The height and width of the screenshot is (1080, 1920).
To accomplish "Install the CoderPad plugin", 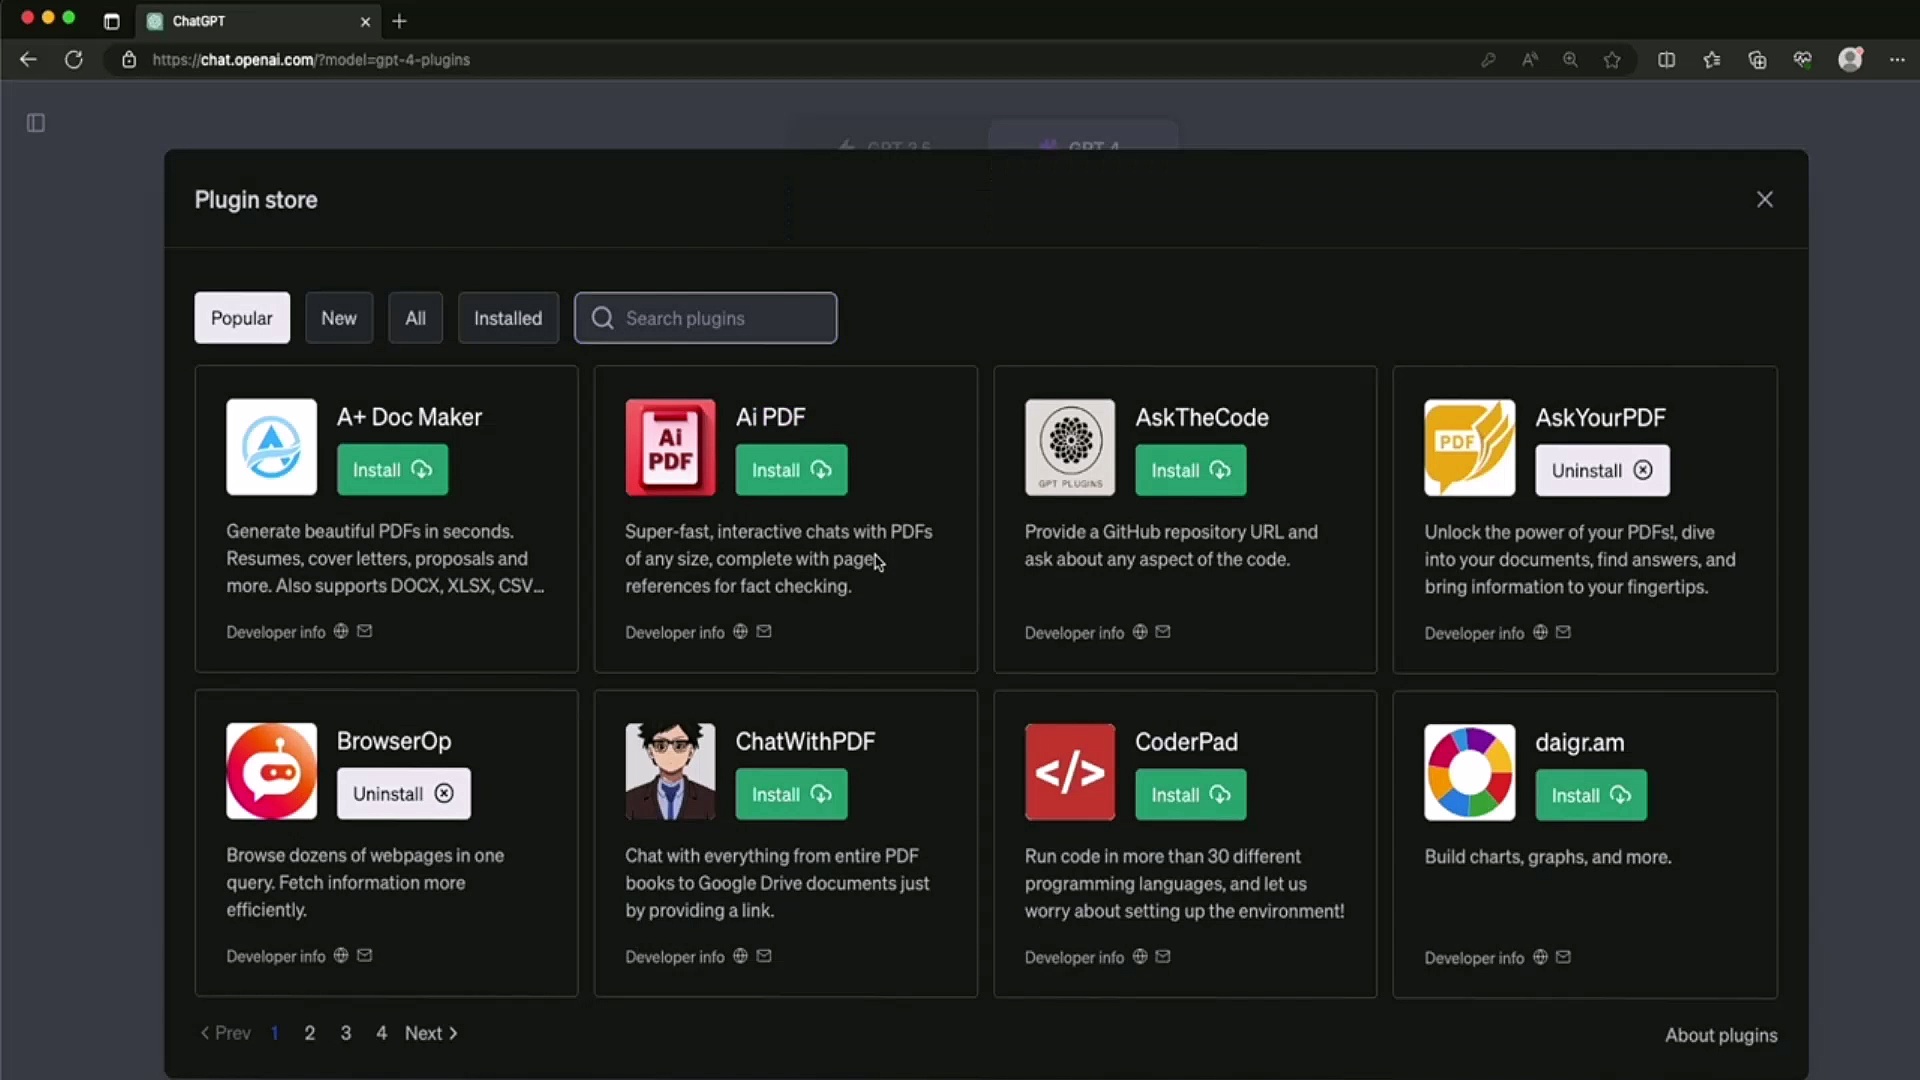I will (1190, 794).
